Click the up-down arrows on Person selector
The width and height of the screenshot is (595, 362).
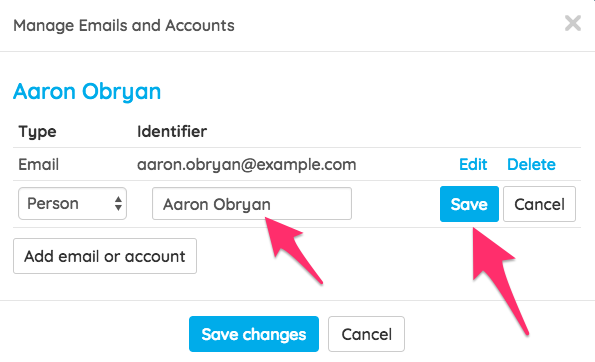pyautogui.click(x=118, y=204)
